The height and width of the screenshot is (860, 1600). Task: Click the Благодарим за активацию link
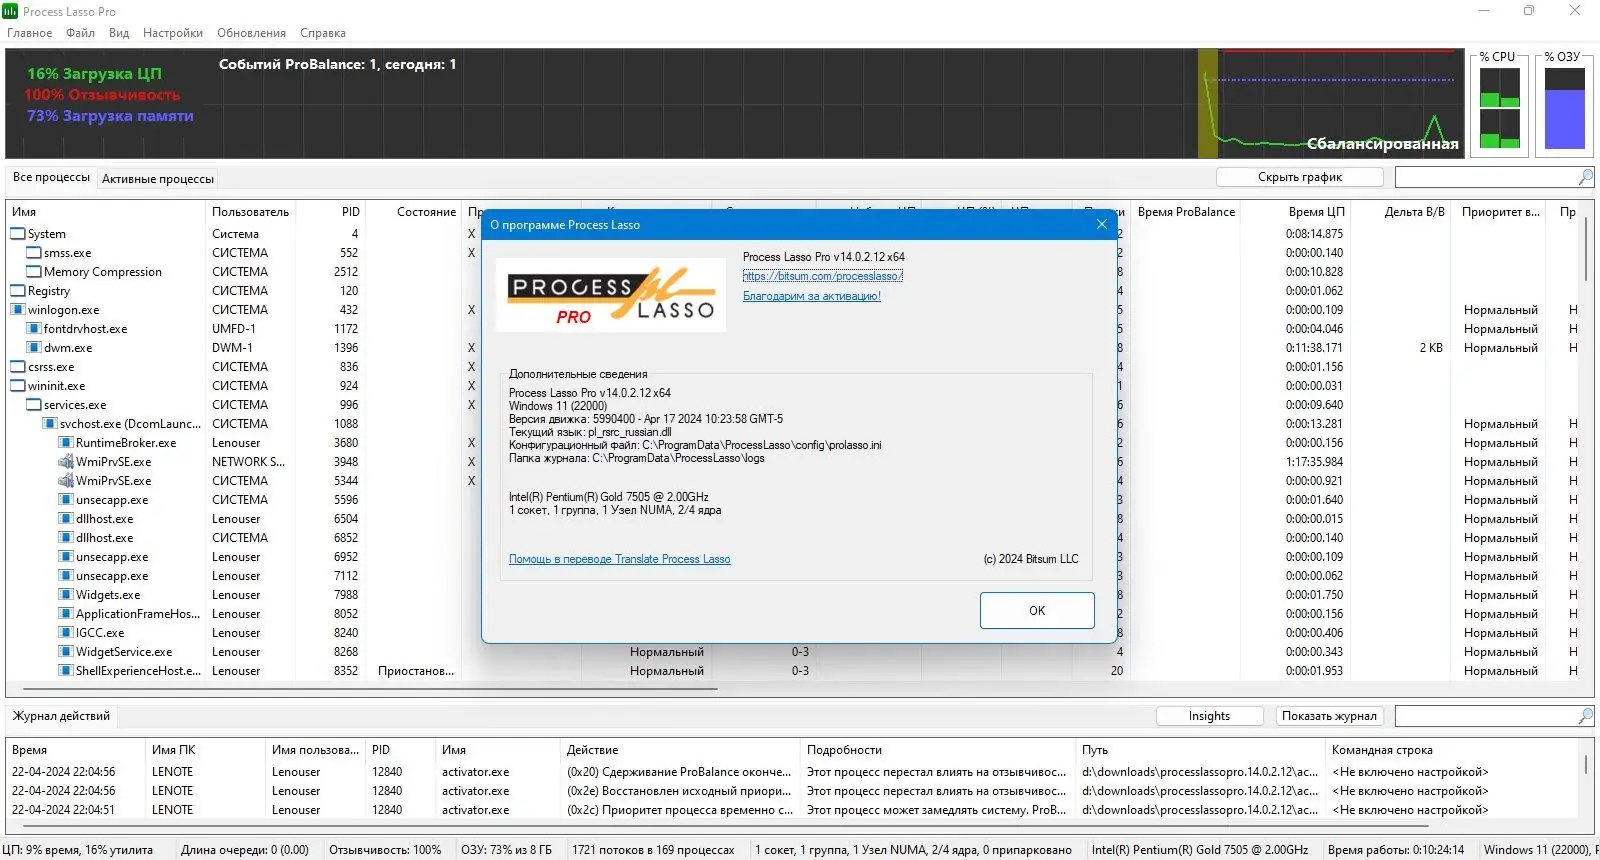(812, 296)
